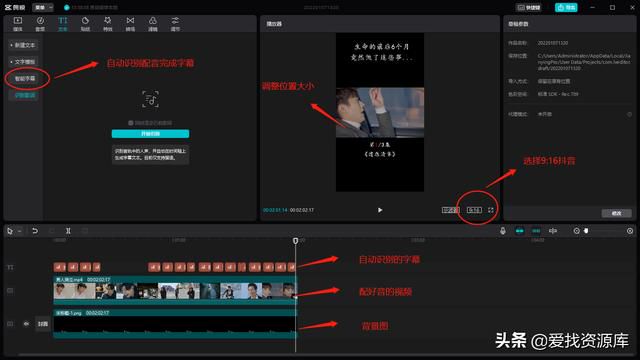Screen dimensions: 640x360
Task: Open the Audio (音频) panel icon
Action: click(x=40, y=24)
